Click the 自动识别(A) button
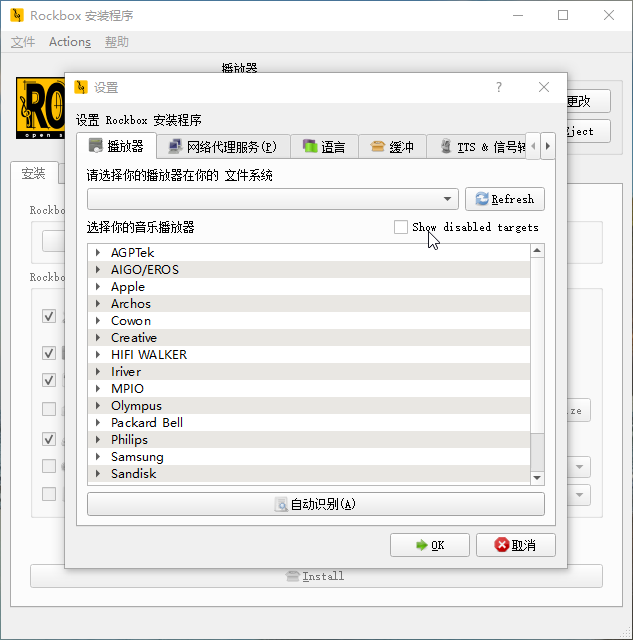 point(316,504)
